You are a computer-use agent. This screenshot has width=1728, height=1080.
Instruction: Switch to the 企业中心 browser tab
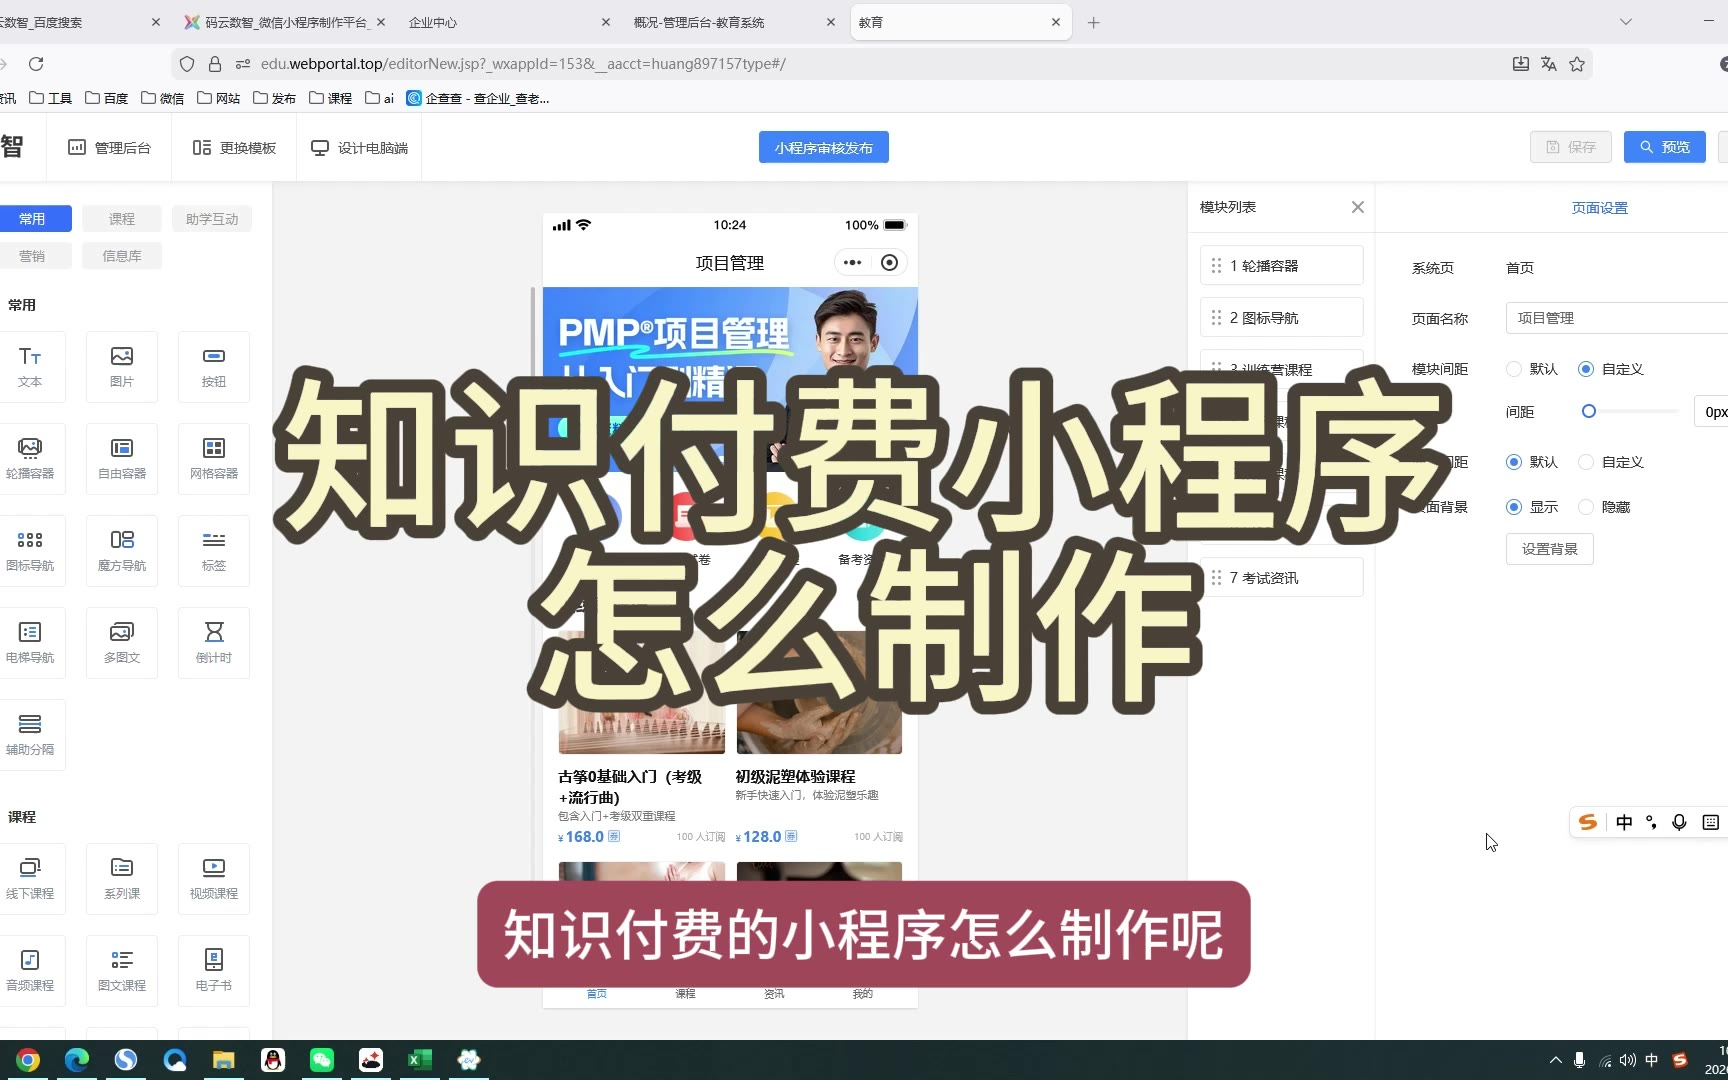point(510,22)
